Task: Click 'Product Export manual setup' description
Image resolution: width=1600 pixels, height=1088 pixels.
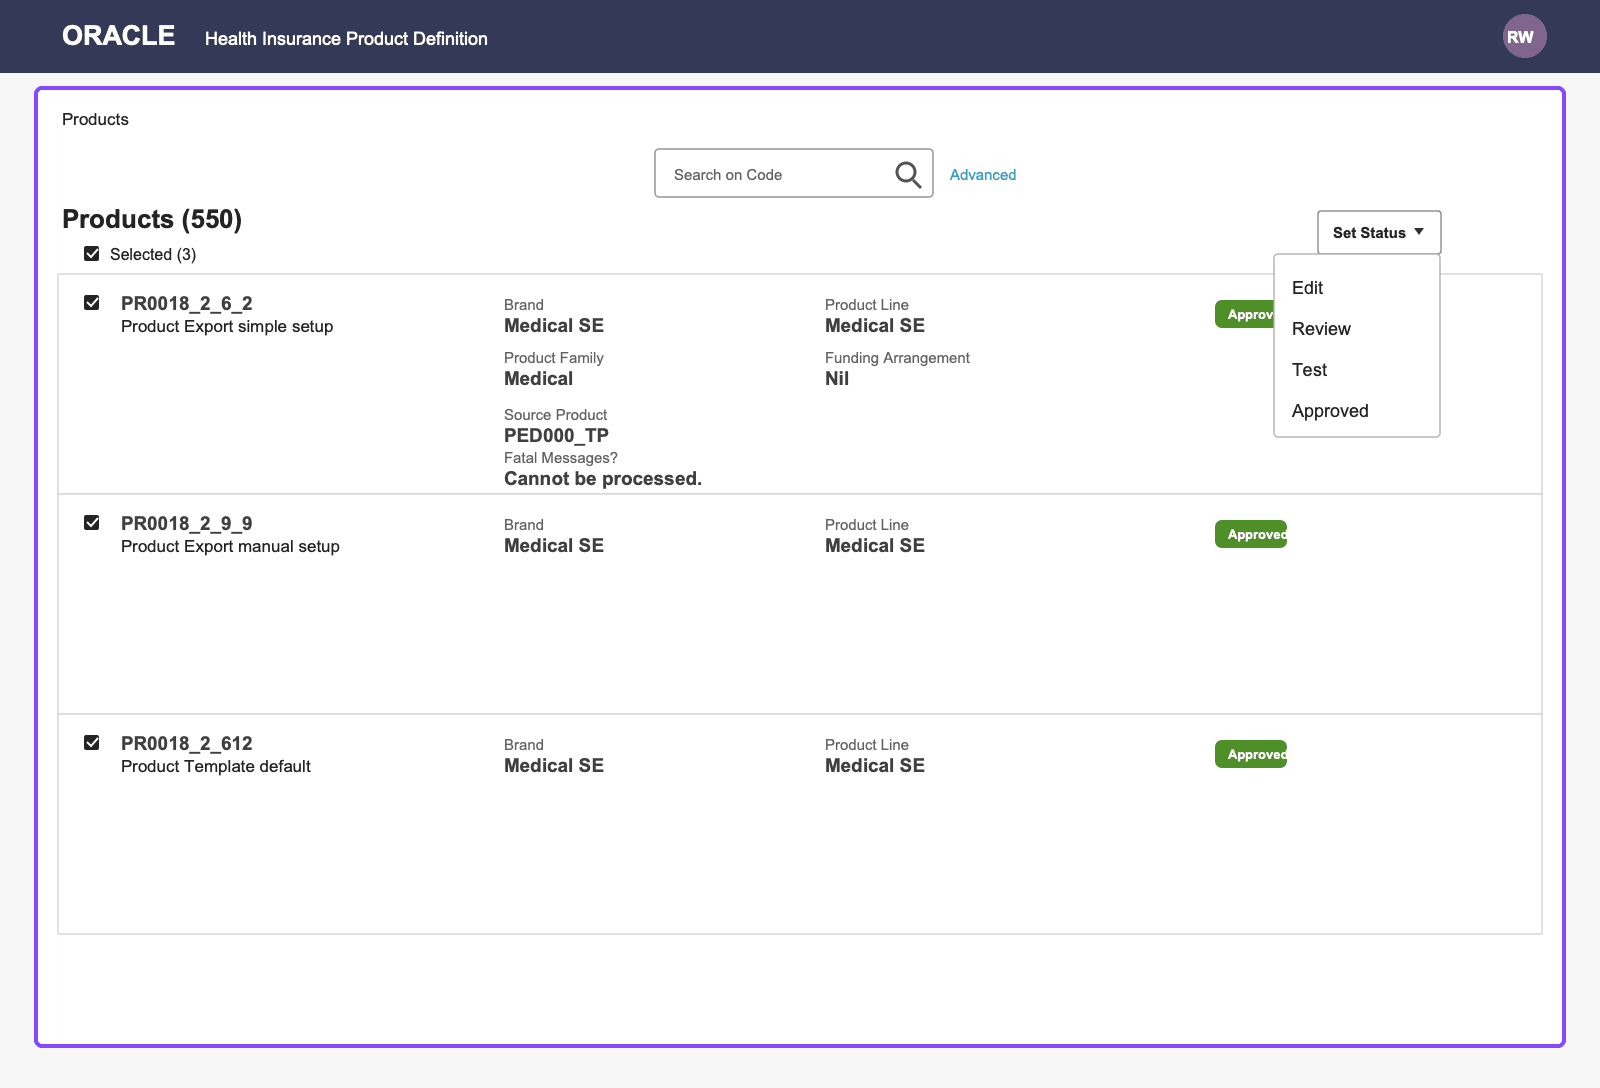Action: [x=230, y=547]
